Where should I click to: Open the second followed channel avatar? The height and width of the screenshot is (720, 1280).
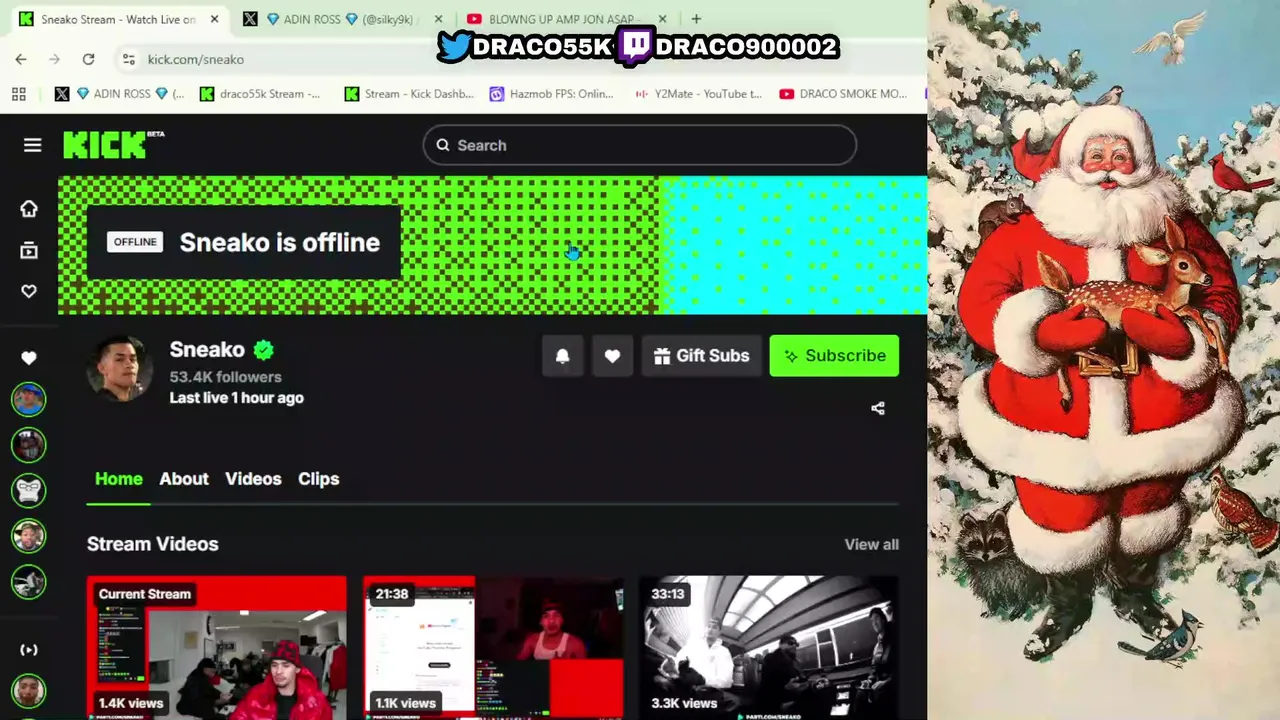pyautogui.click(x=29, y=444)
